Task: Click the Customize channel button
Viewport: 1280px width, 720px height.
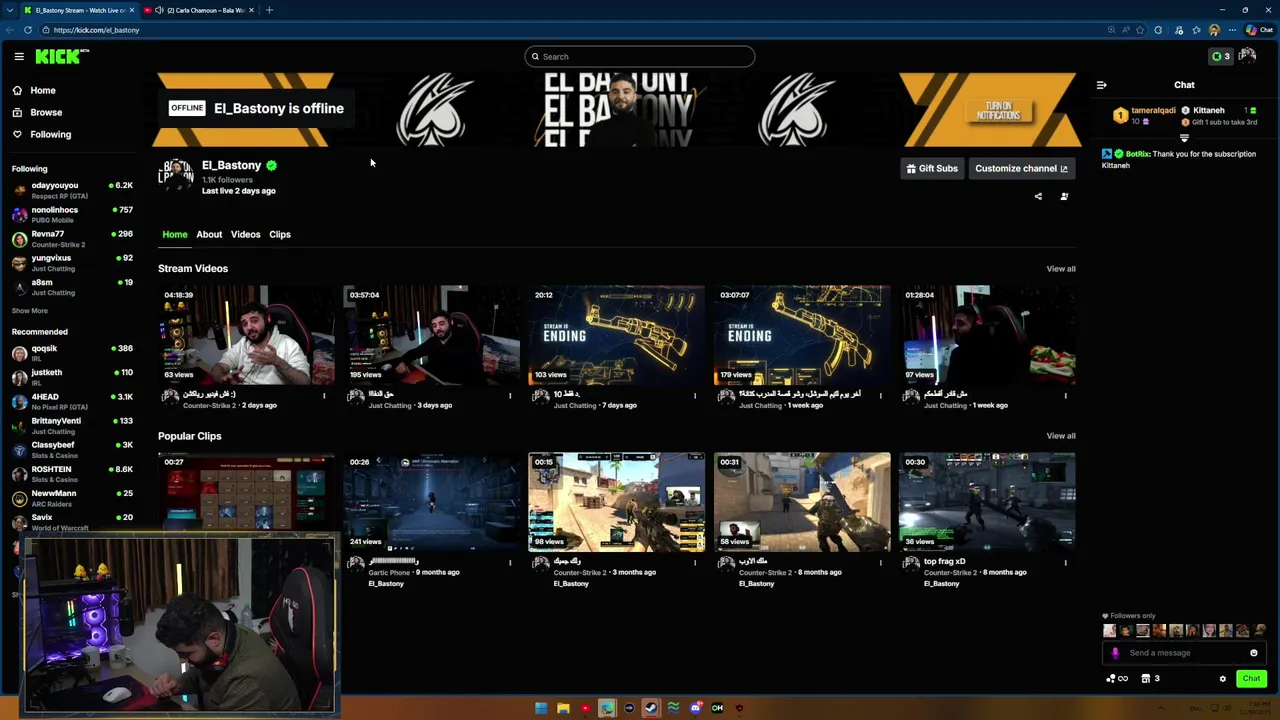Action: click(1021, 168)
